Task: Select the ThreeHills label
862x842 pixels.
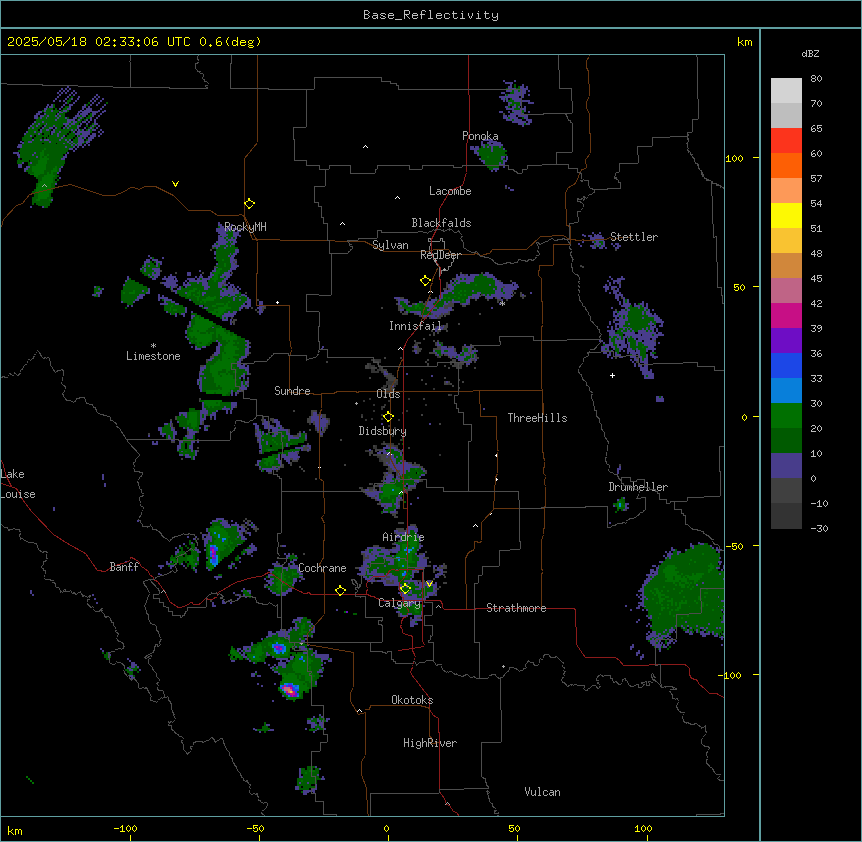Action: 537,418
